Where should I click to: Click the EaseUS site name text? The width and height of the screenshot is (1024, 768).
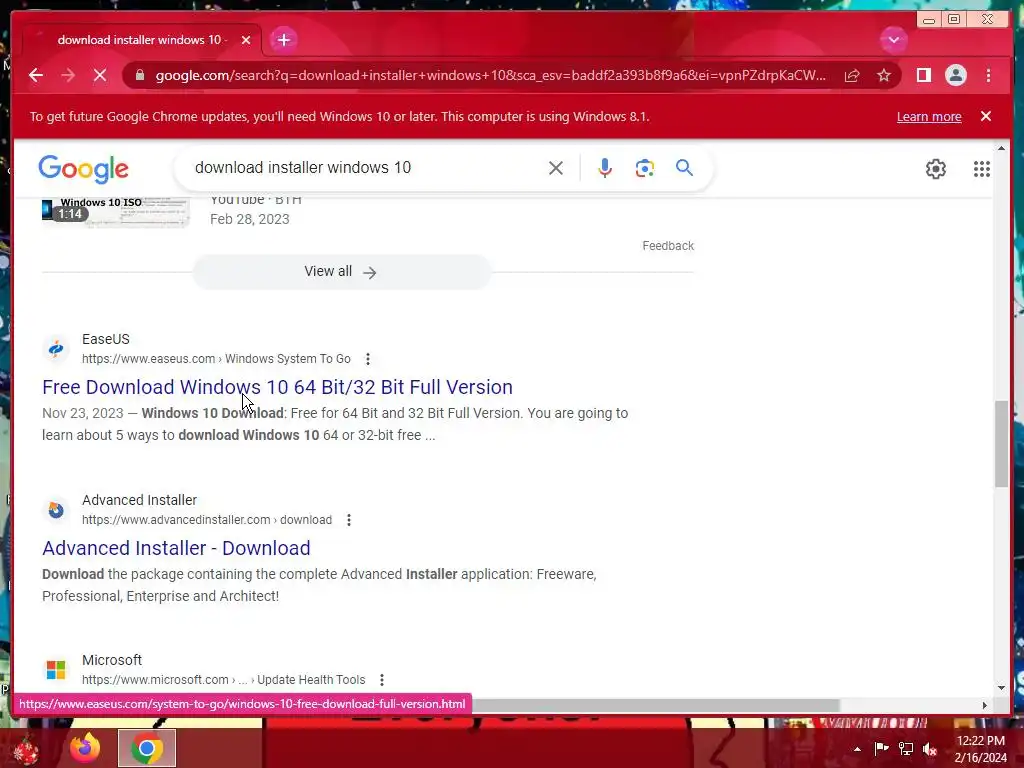(106, 339)
